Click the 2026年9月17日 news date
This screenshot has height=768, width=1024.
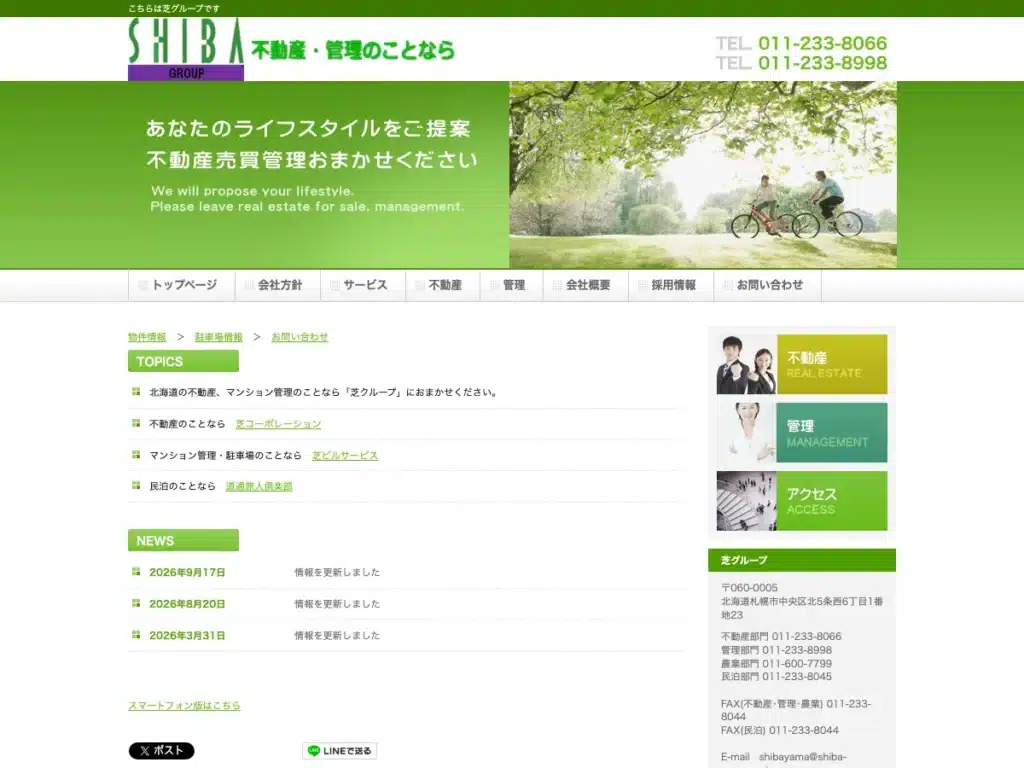pos(187,572)
